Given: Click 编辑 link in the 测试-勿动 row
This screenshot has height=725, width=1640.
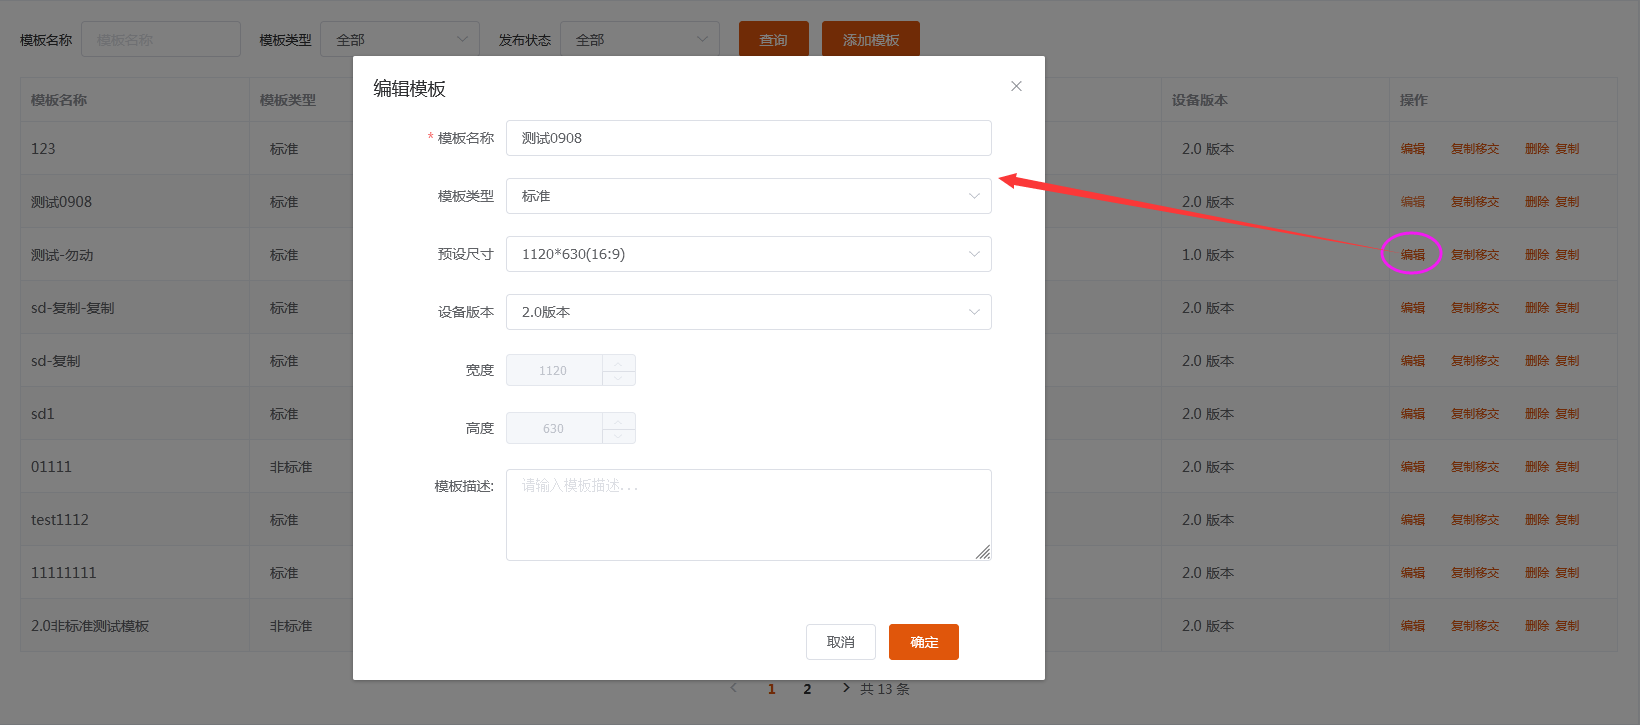Looking at the screenshot, I should point(1412,255).
